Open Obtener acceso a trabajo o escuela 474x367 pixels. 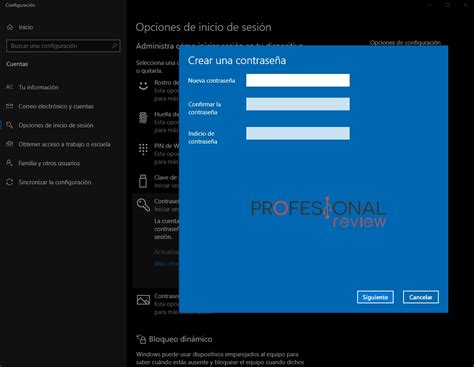(64, 144)
